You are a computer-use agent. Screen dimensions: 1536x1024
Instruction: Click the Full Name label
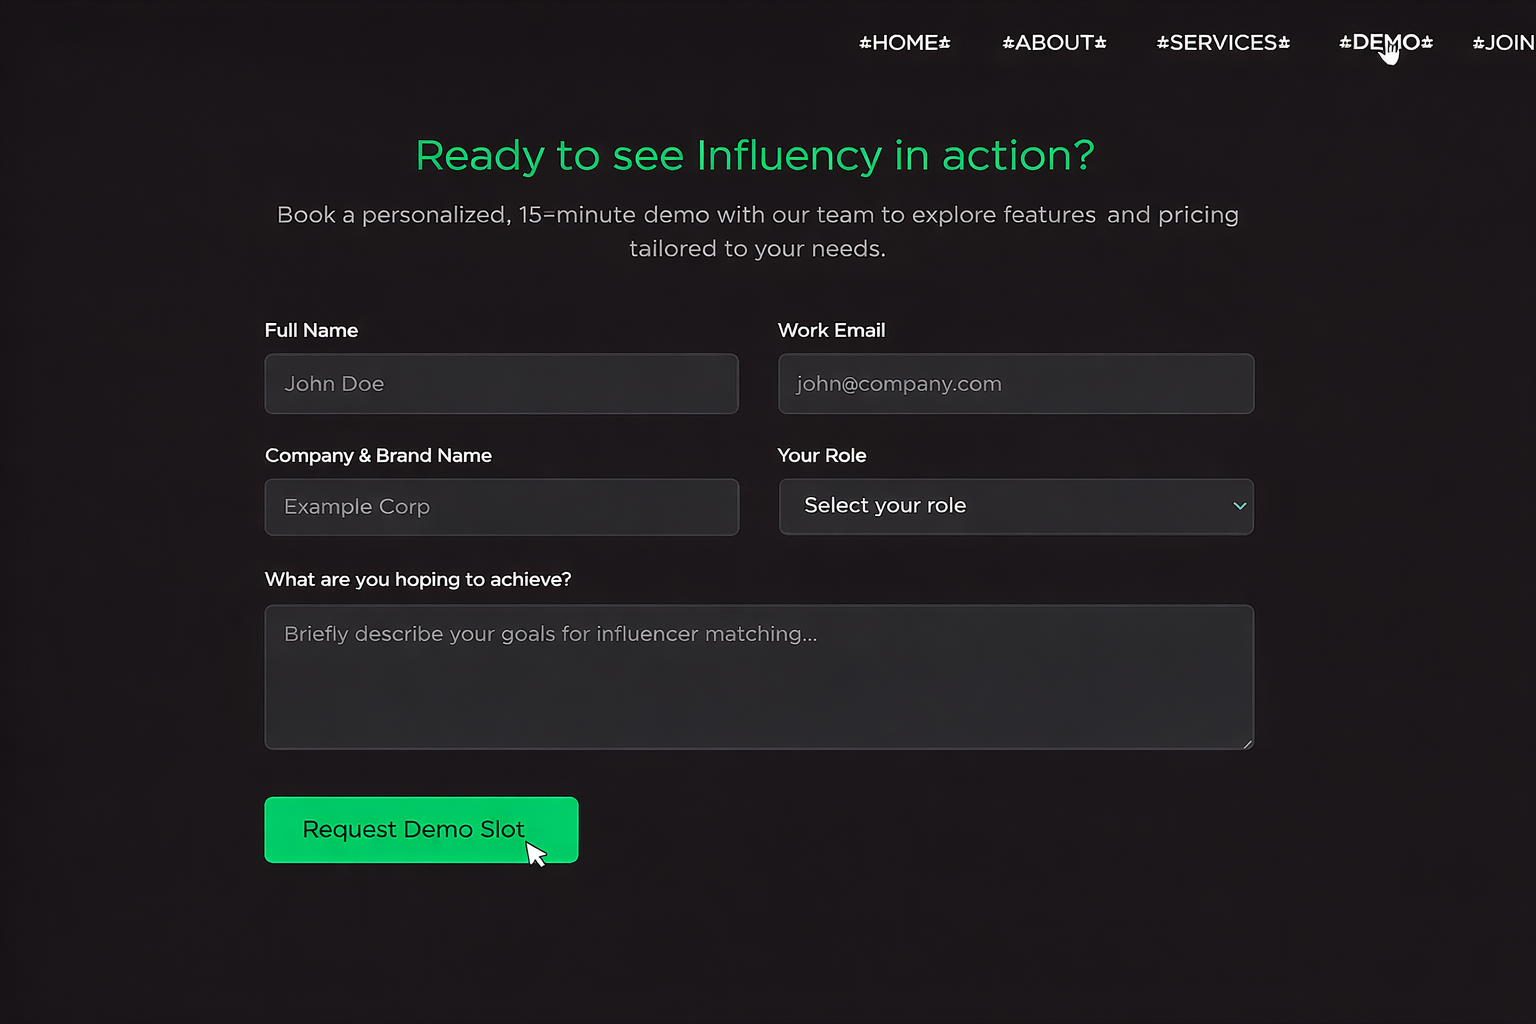(x=311, y=330)
